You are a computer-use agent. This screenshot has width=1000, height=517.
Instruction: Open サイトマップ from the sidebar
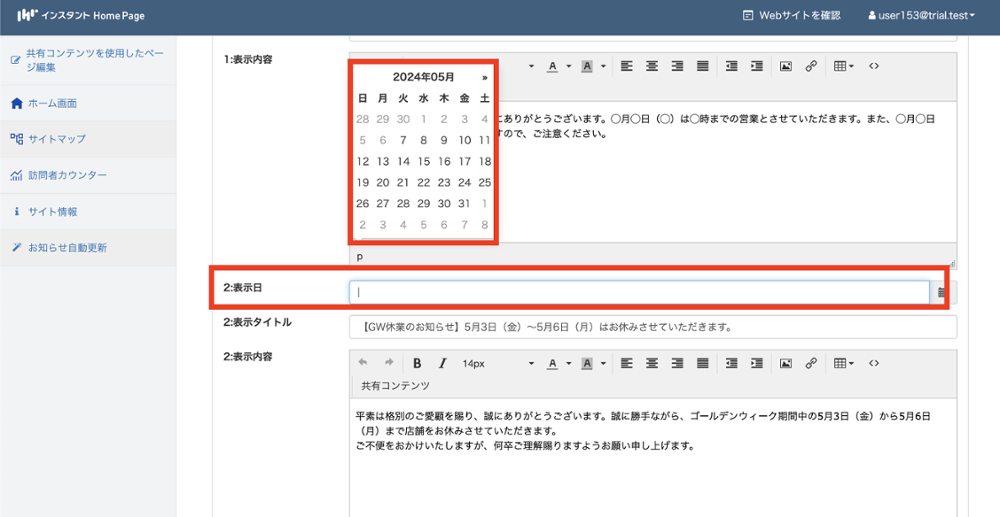(x=57, y=139)
